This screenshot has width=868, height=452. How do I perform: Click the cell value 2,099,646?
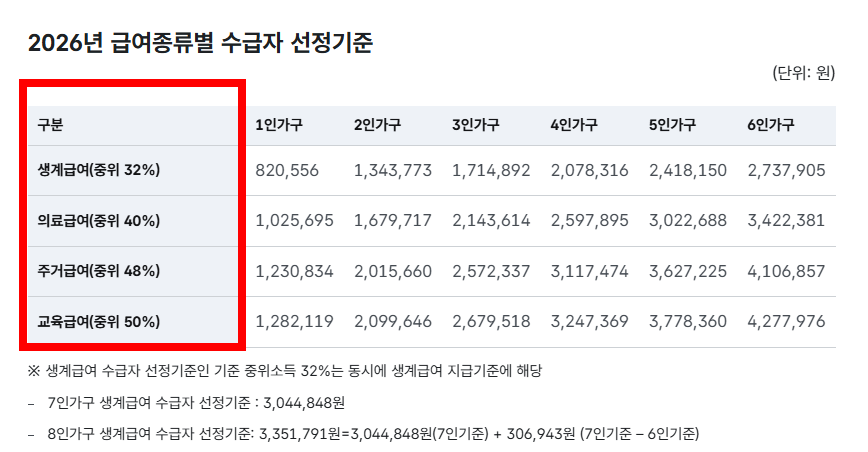tap(392, 321)
